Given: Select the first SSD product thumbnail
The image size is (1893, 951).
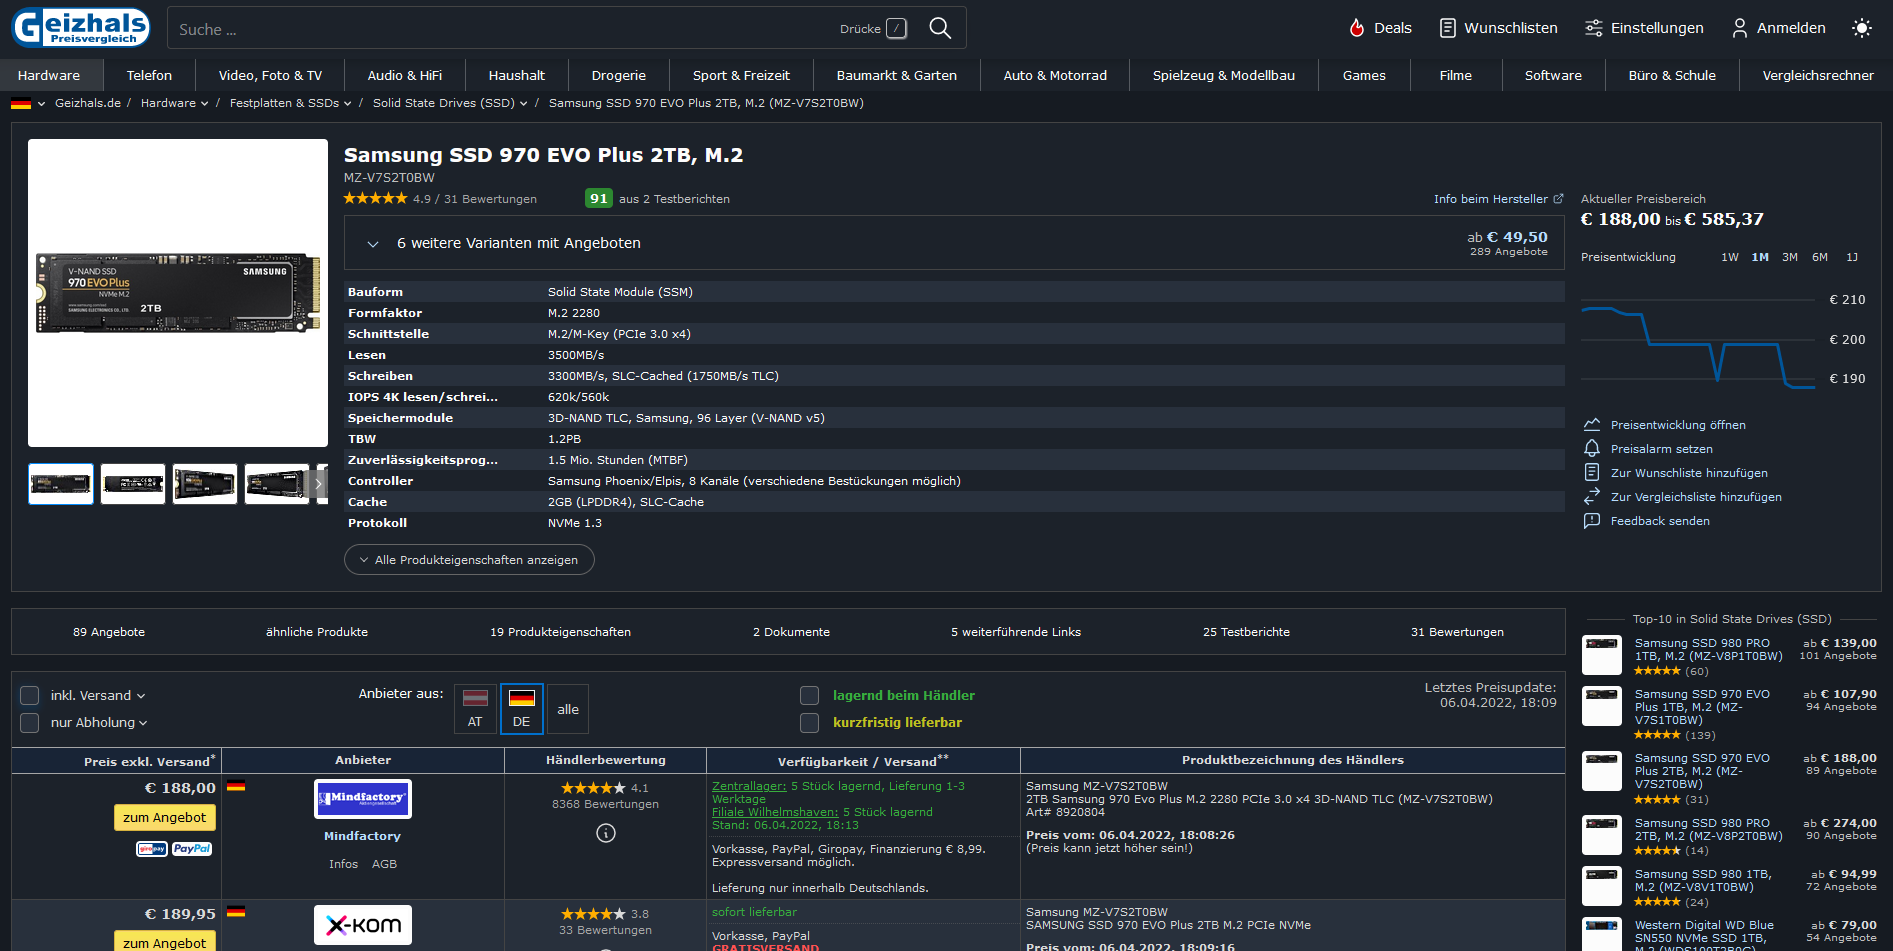Looking at the screenshot, I should [x=61, y=484].
